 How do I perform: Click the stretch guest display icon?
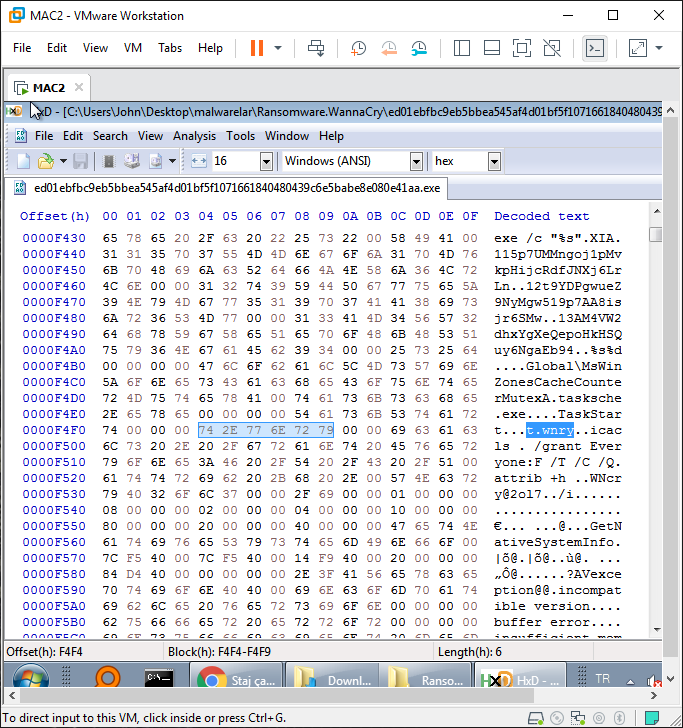(638, 48)
